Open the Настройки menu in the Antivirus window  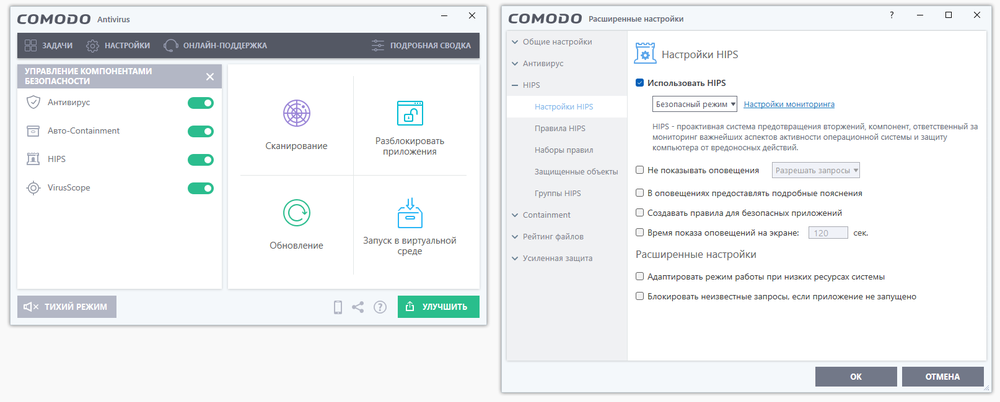119,45
